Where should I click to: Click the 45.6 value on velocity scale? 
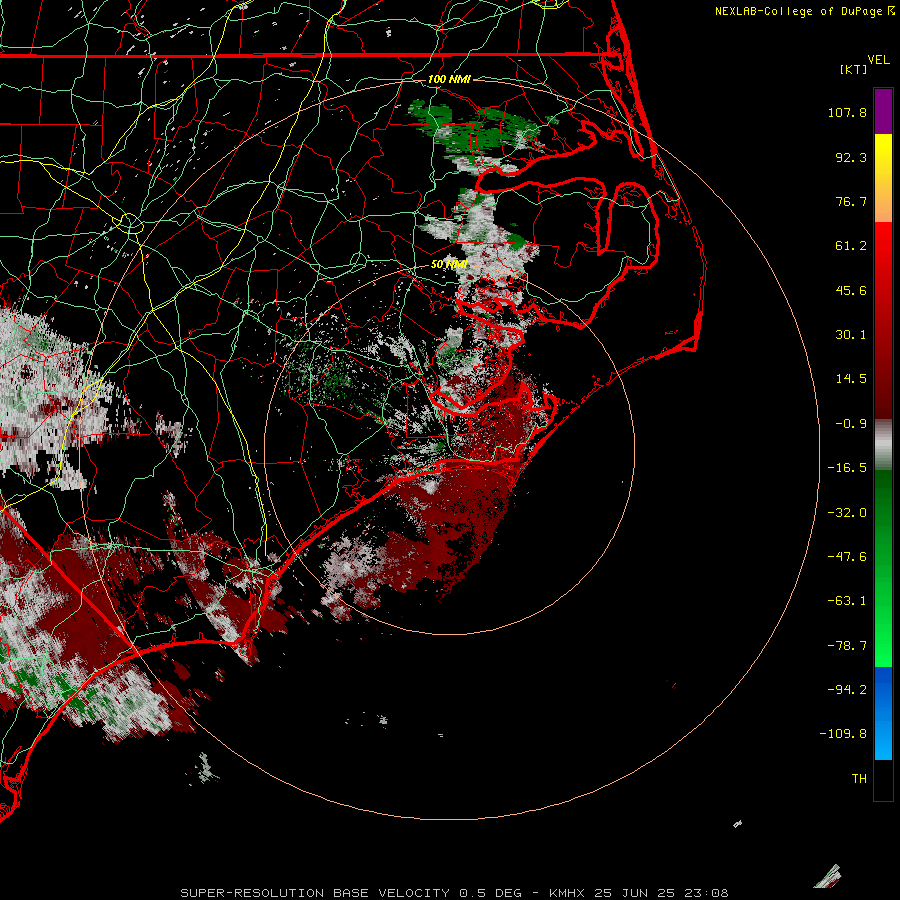pos(851,290)
